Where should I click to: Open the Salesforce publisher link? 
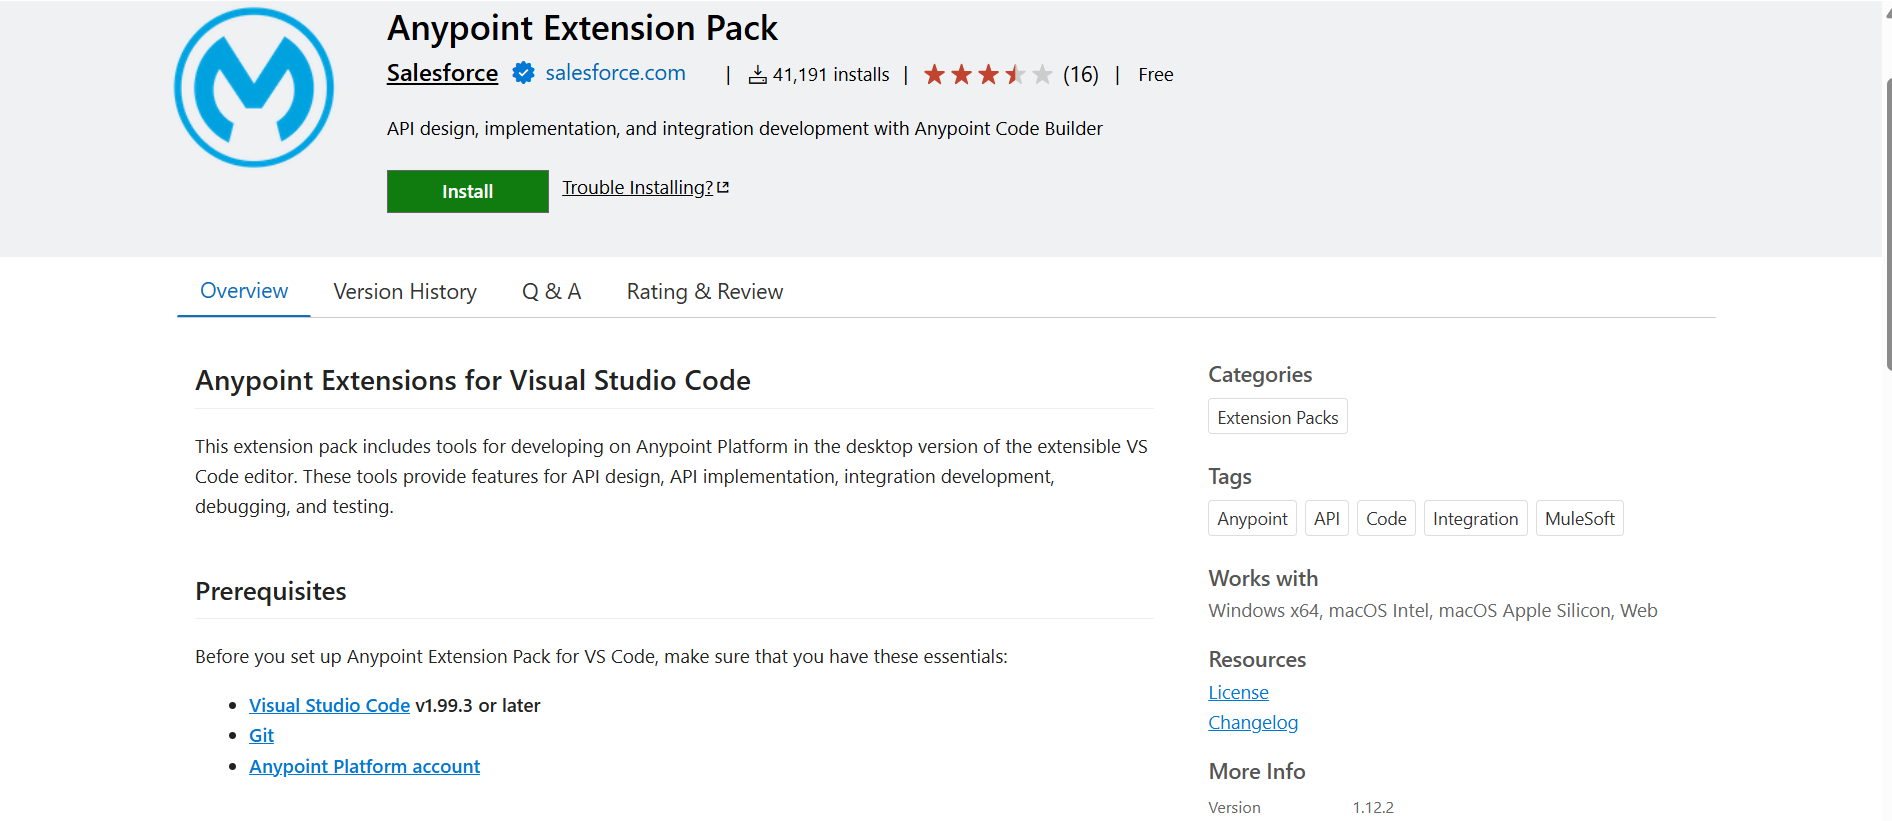coord(442,73)
